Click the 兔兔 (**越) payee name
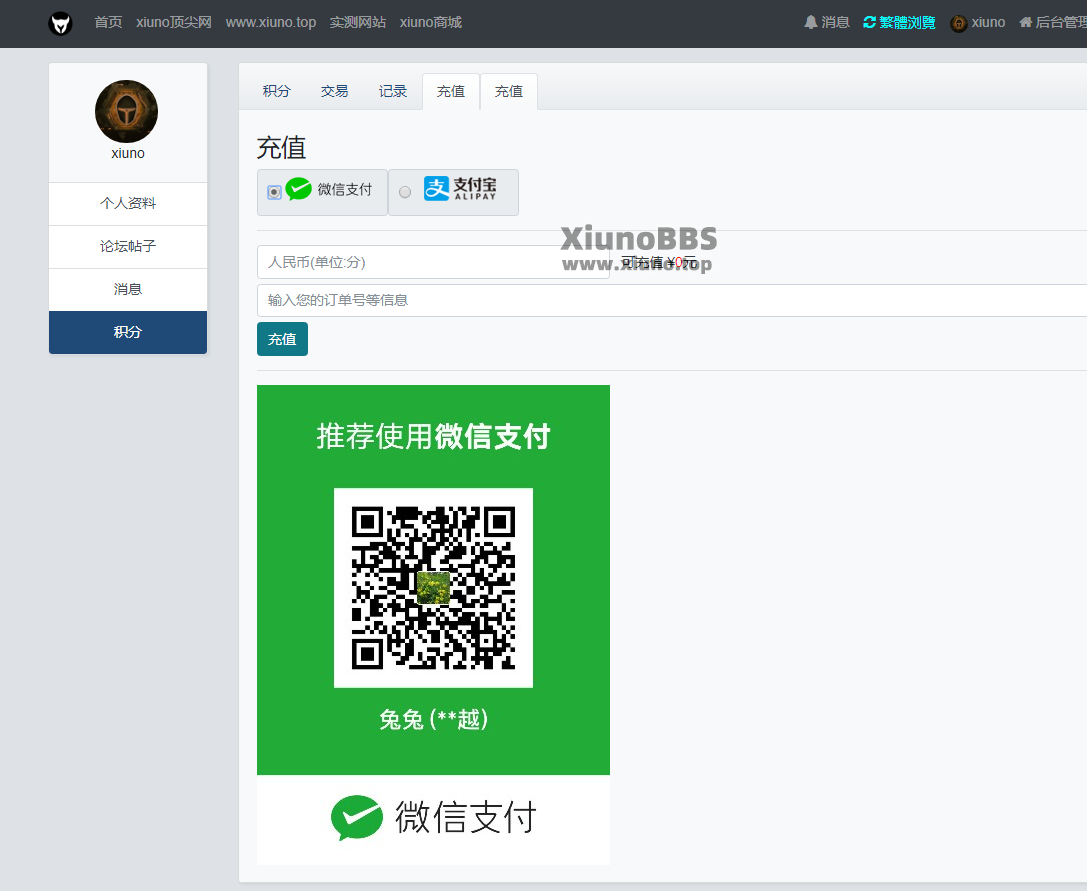1087x891 pixels. pyautogui.click(x=433, y=719)
